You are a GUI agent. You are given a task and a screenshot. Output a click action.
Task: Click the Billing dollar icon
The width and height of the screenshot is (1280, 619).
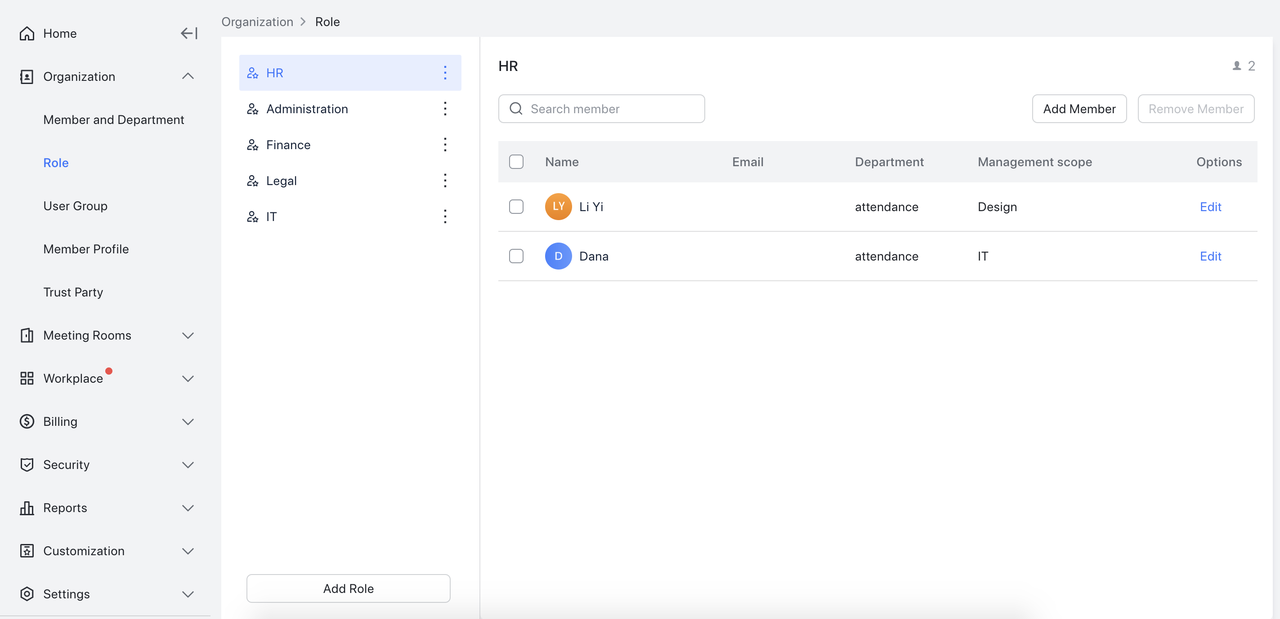point(27,422)
